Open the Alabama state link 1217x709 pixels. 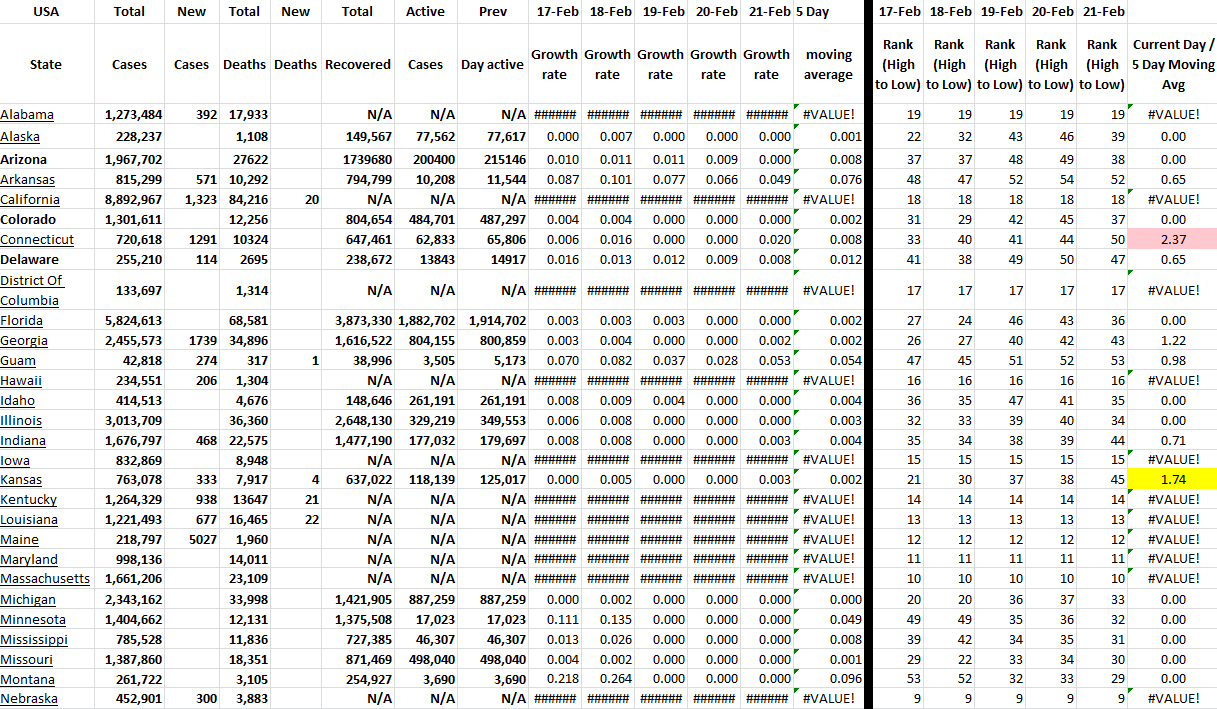coord(27,115)
